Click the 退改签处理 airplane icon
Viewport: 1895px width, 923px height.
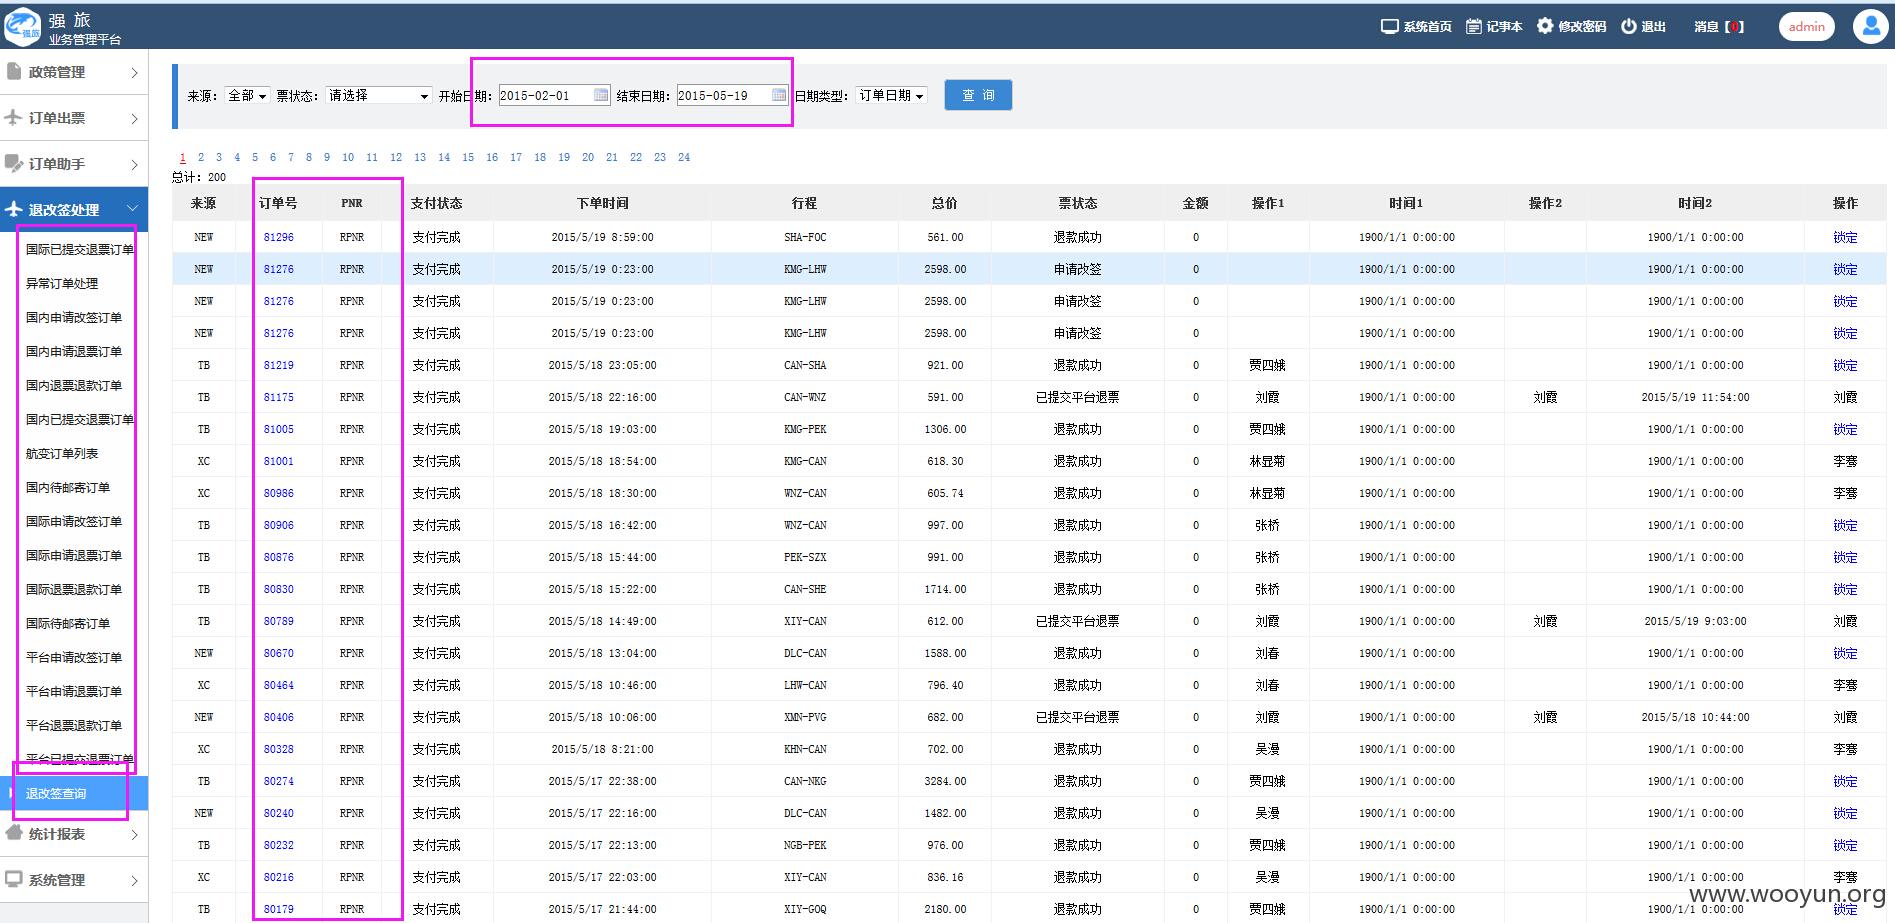click(x=14, y=209)
